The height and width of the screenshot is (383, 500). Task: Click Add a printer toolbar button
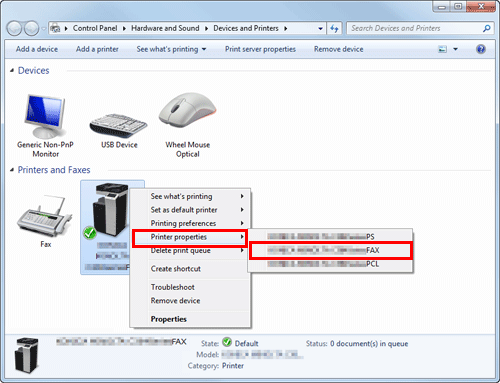(x=97, y=49)
